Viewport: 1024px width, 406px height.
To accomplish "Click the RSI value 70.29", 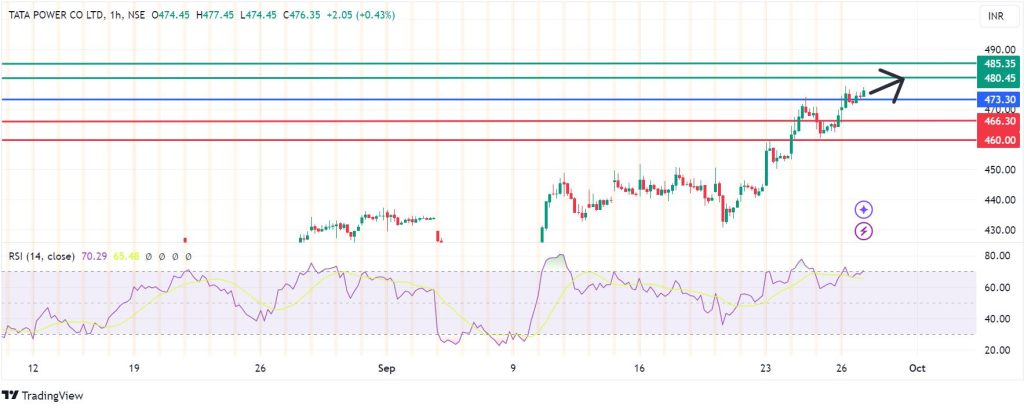I will tap(94, 257).
